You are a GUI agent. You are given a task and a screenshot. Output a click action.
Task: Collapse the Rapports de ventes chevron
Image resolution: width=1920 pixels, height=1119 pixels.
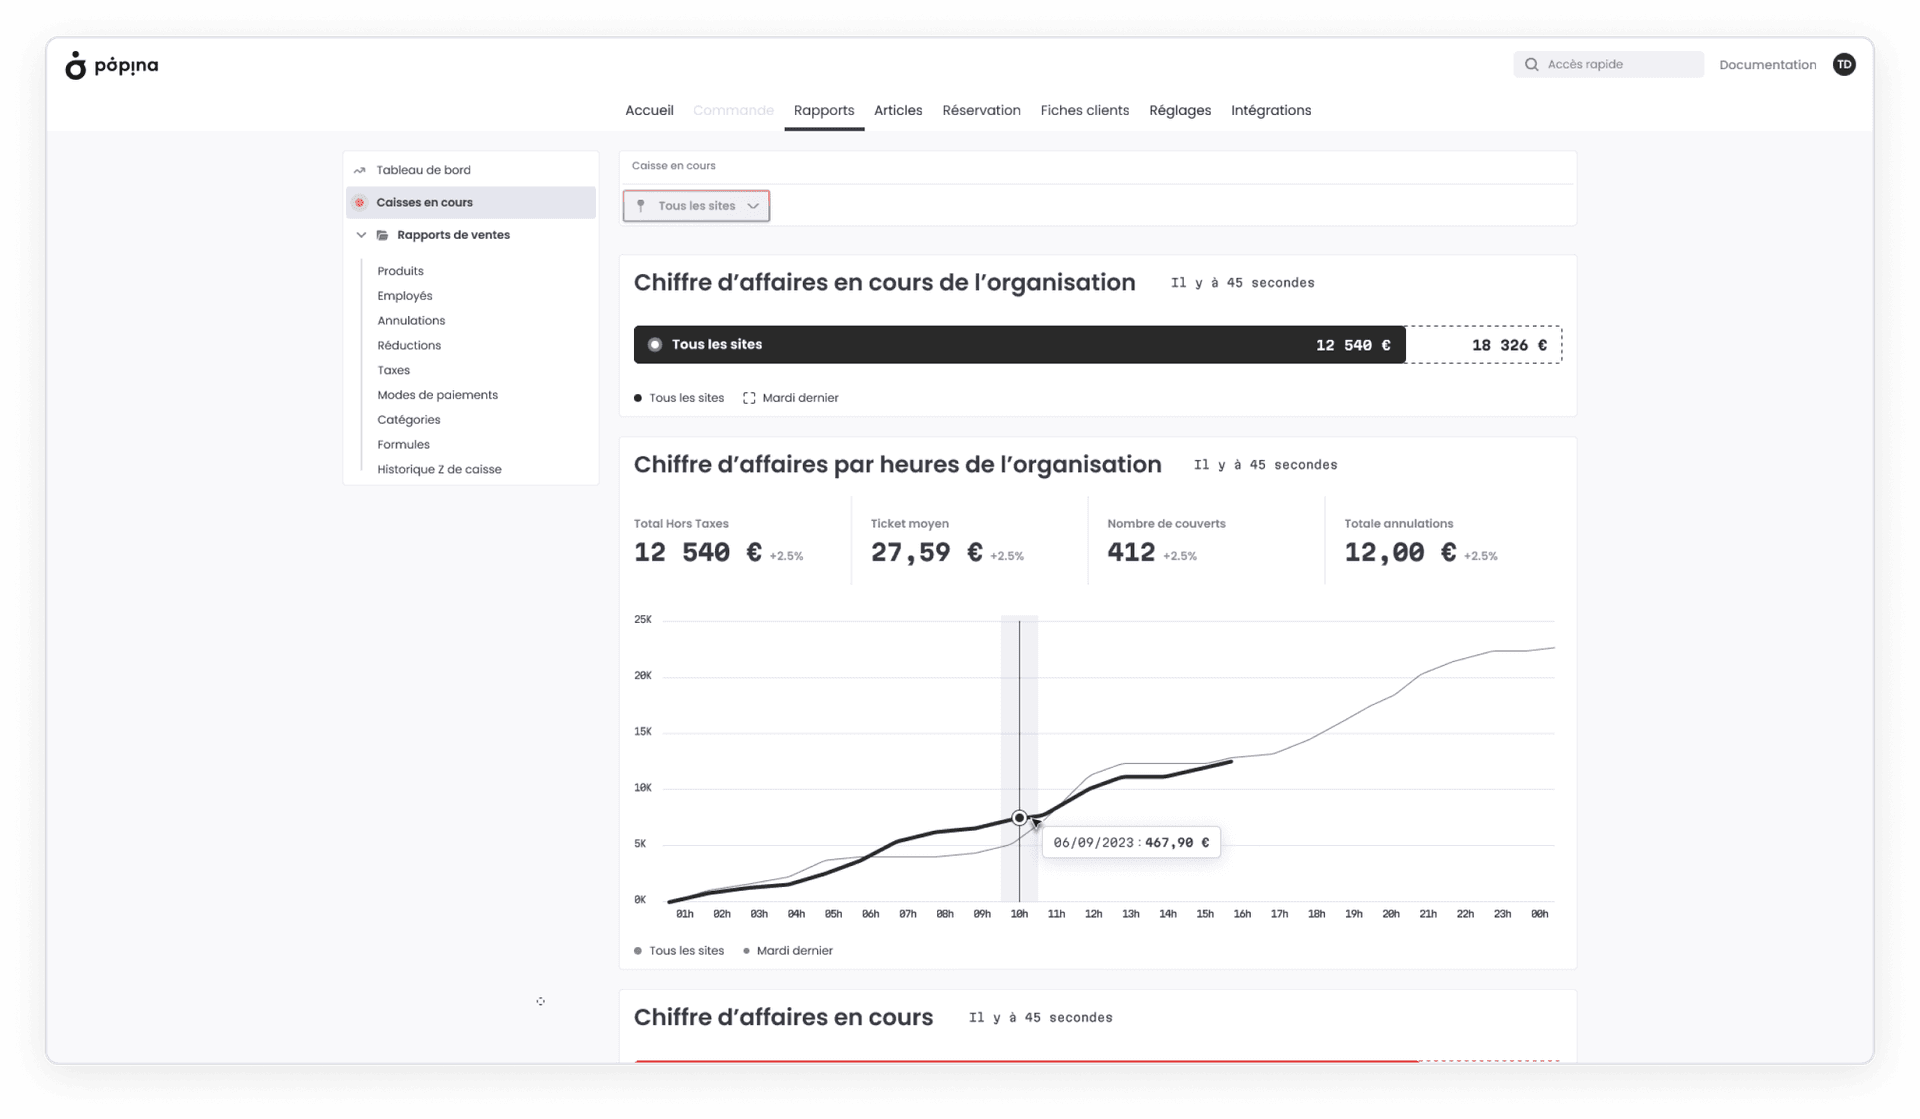pyautogui.click(x=361, y=235)
